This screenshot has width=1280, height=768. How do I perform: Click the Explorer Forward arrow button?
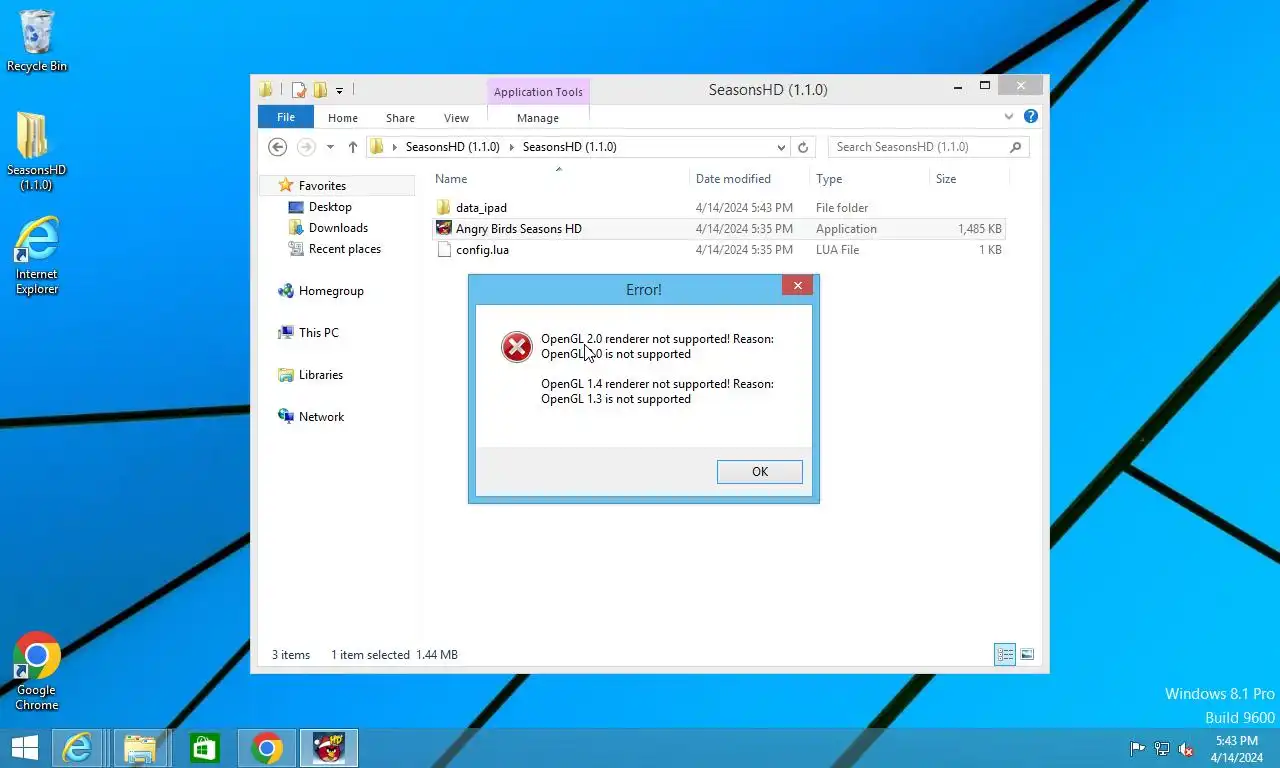[306, 147]
